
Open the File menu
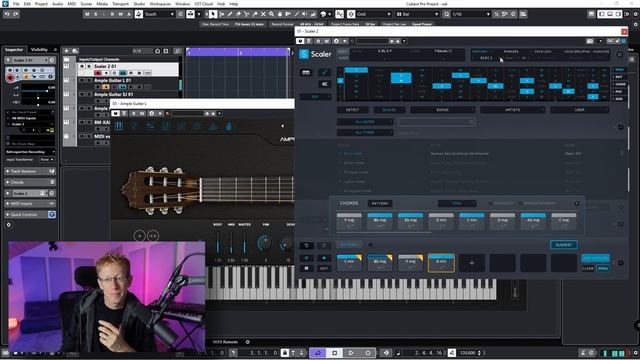[x=16, y=4]
